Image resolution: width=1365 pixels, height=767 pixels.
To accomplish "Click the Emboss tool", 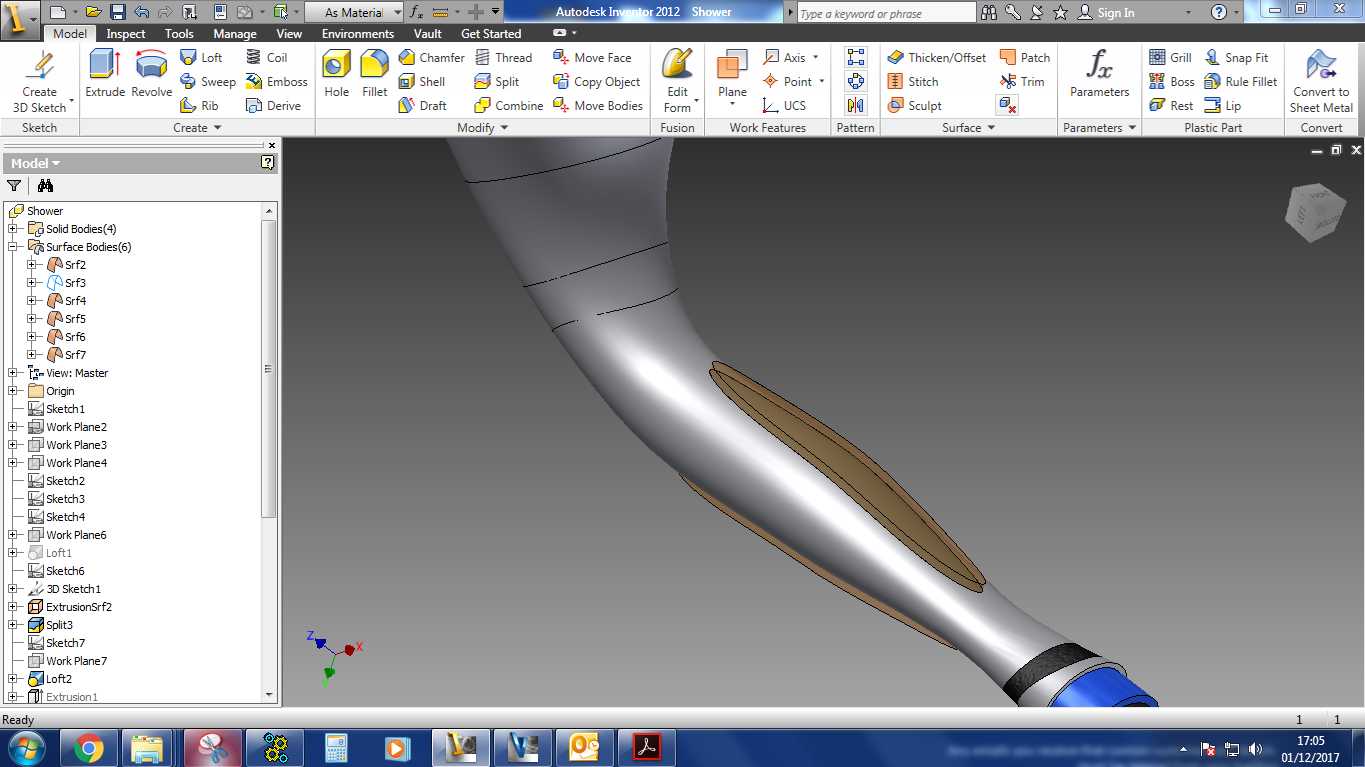I will [276, 82].
